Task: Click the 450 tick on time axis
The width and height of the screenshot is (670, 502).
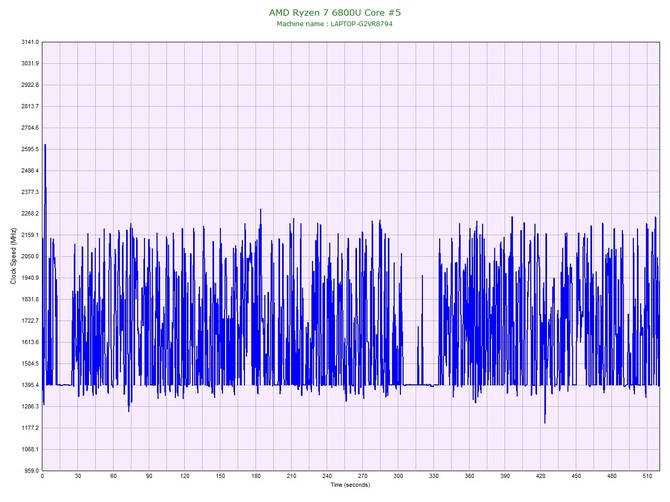Action: tap(576, 476)
